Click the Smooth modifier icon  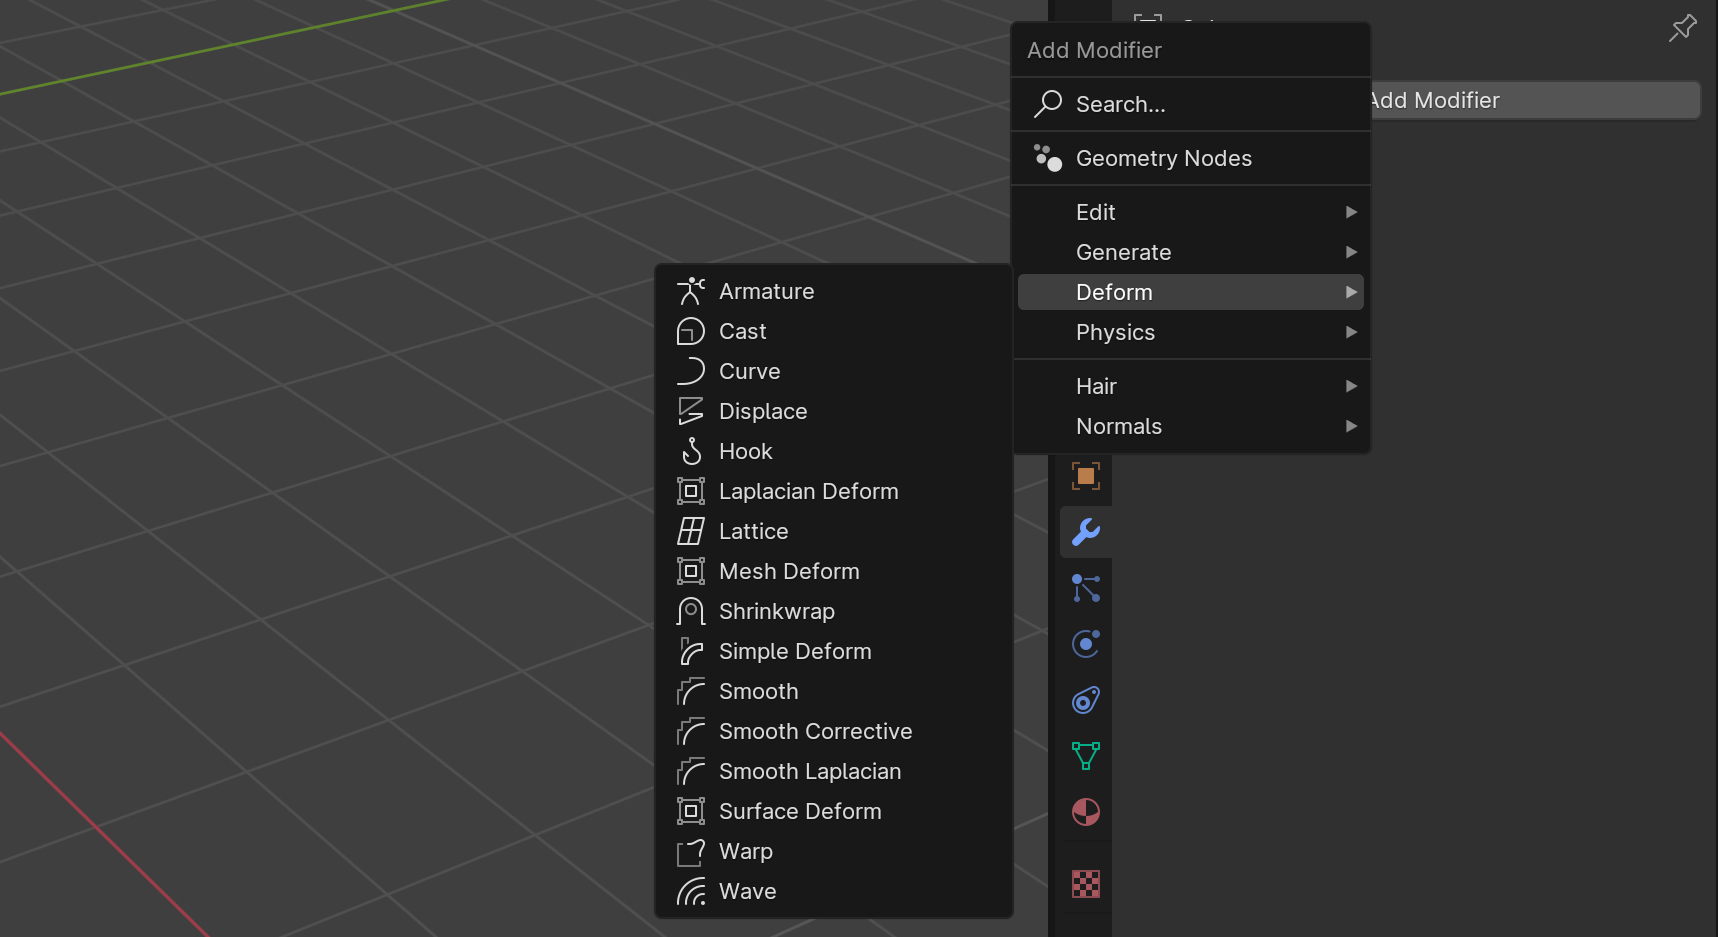click(x=691, y=691)
